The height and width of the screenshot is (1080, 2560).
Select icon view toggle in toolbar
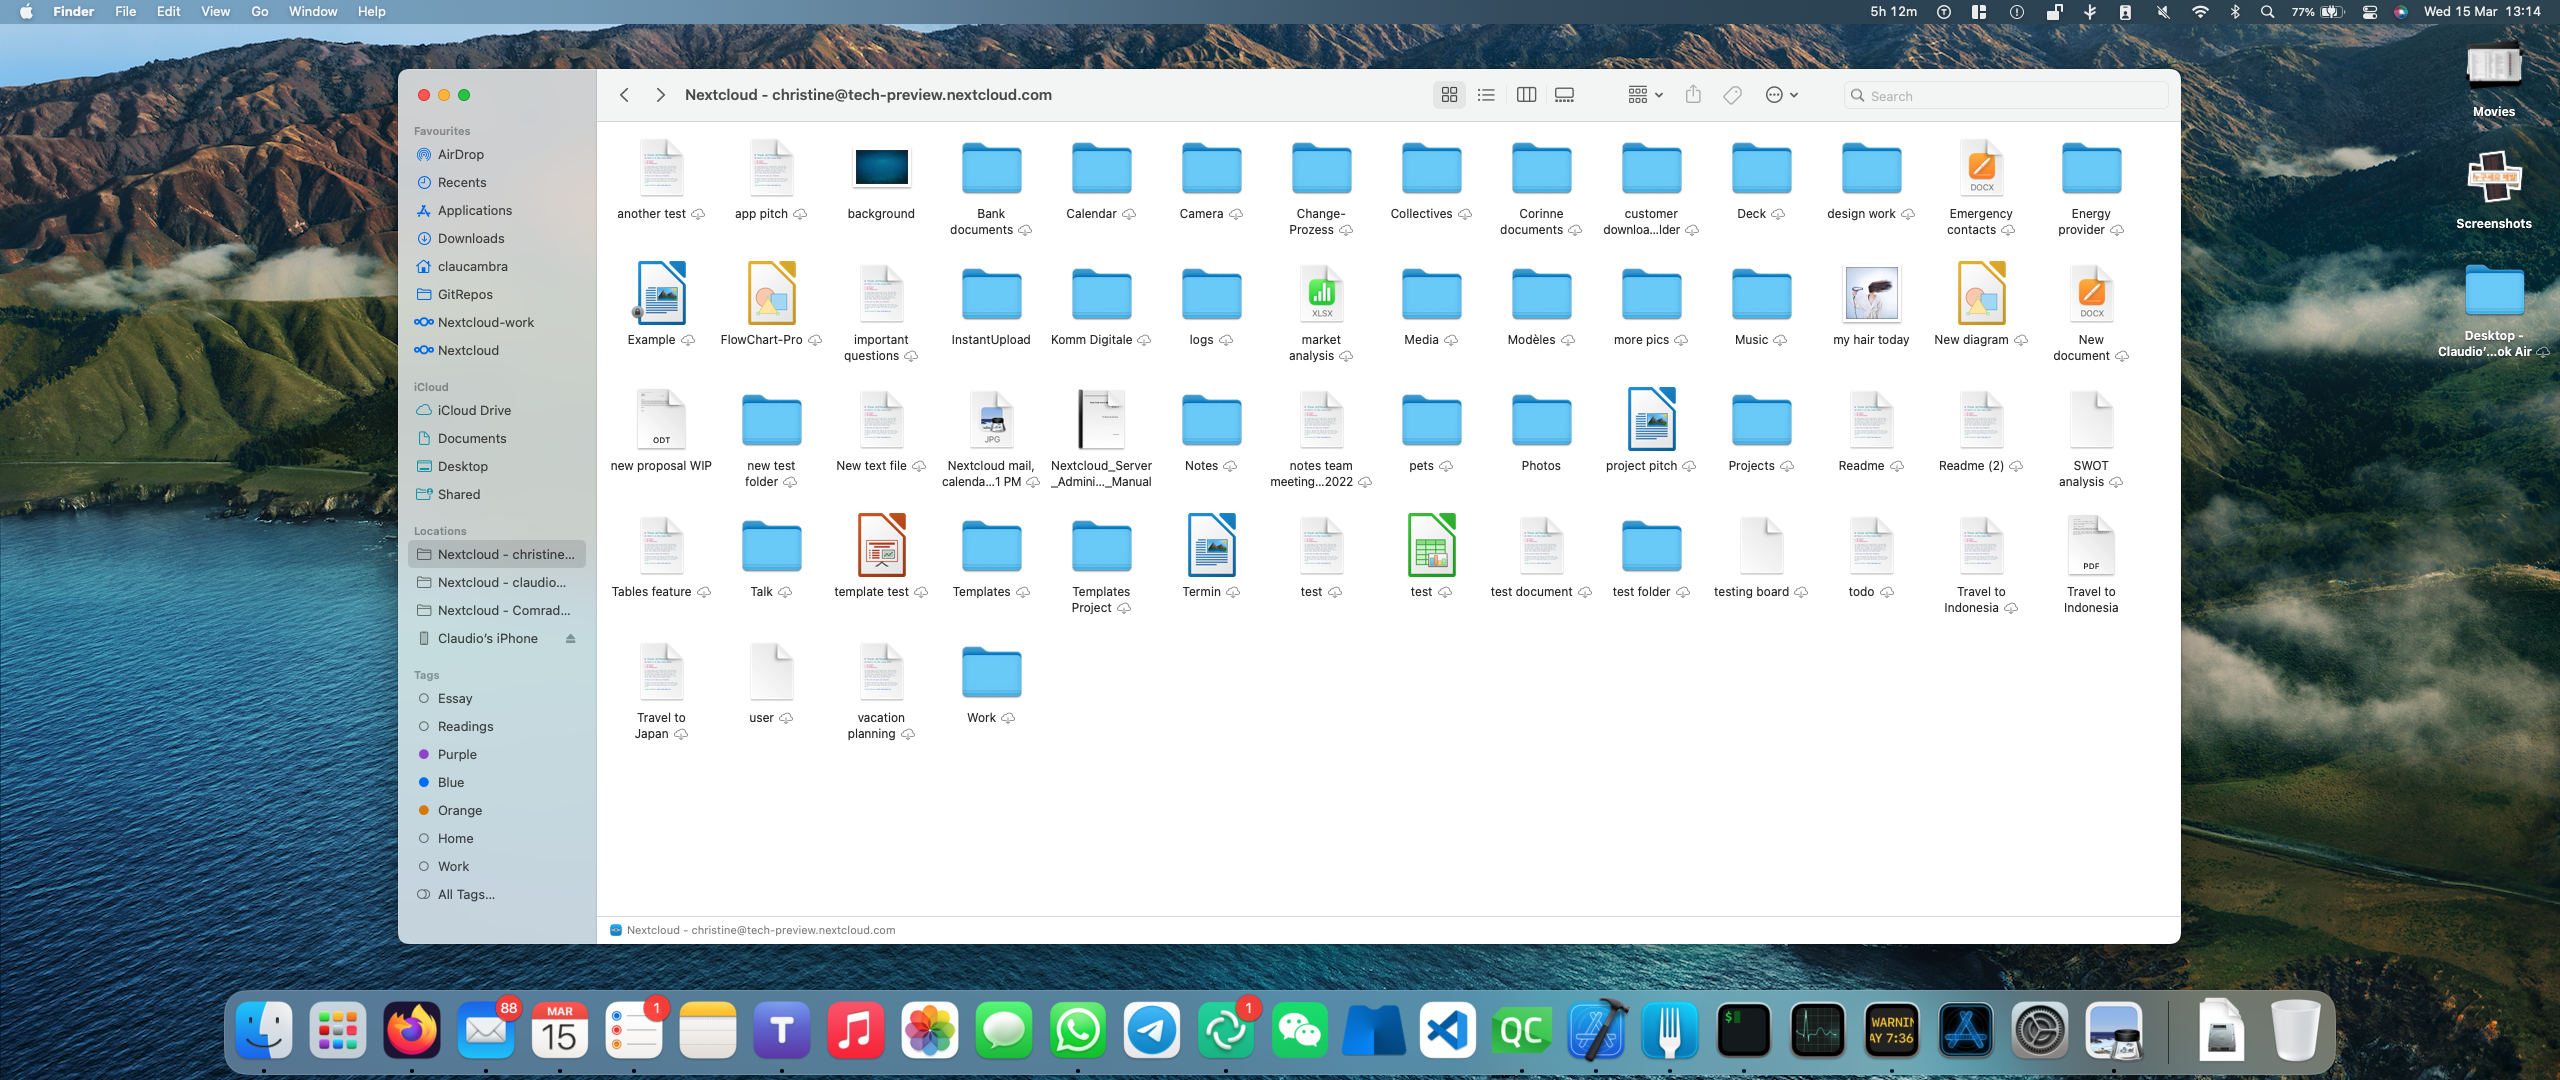1449,95
